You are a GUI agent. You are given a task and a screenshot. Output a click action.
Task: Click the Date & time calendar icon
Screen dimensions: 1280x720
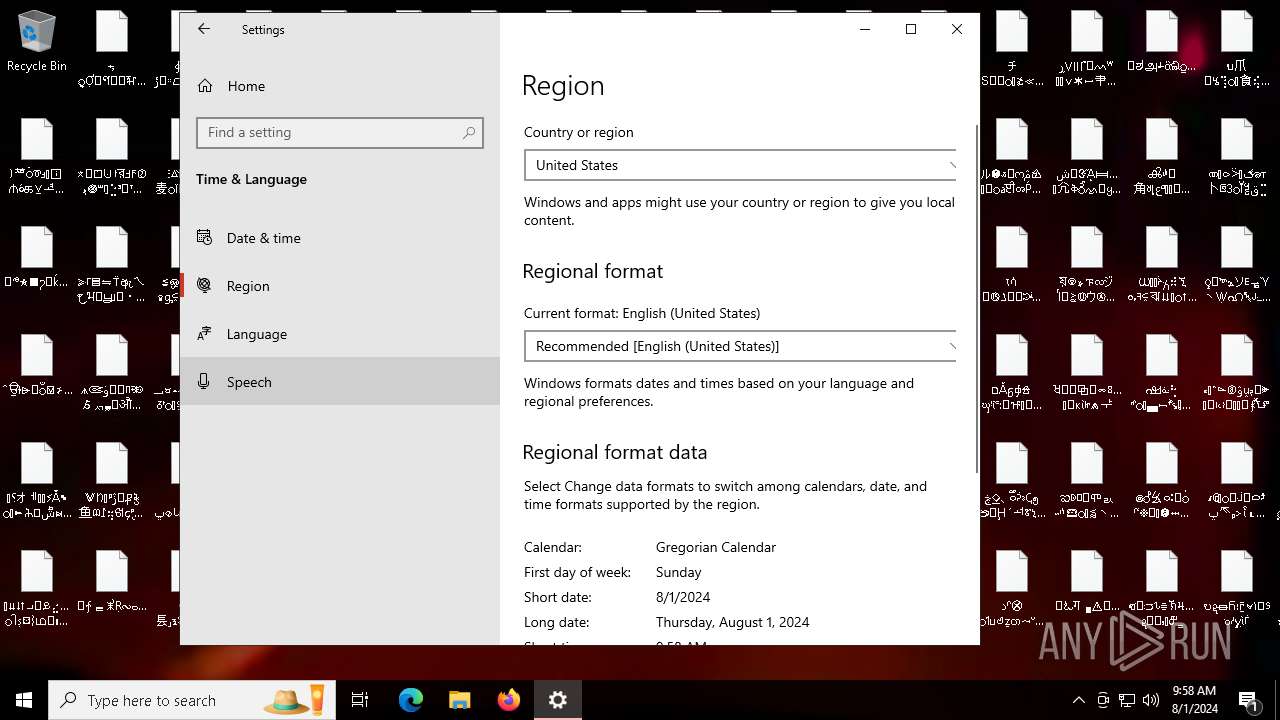(x=204, y=237)
